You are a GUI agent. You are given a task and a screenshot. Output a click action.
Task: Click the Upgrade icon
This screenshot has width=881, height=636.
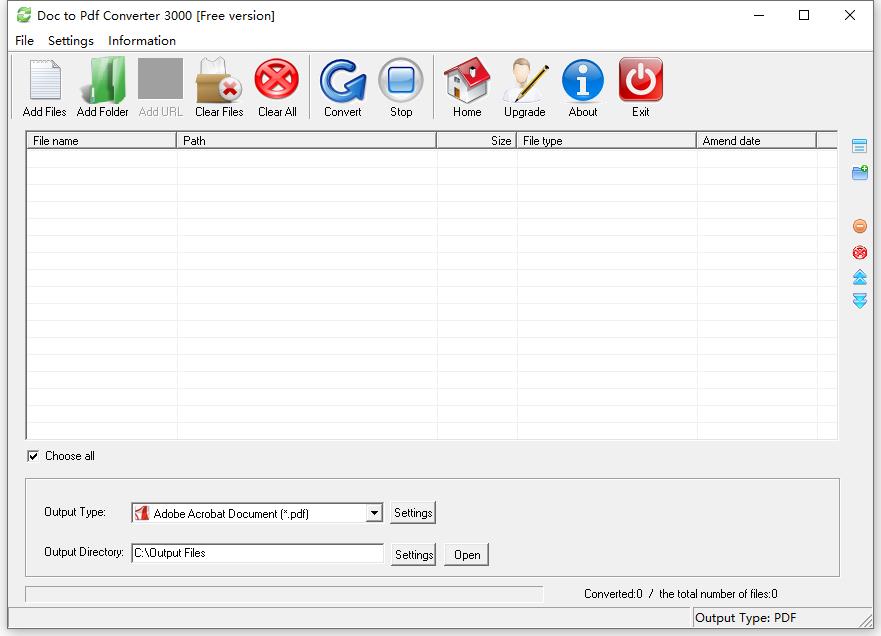[x=524, y=86]
